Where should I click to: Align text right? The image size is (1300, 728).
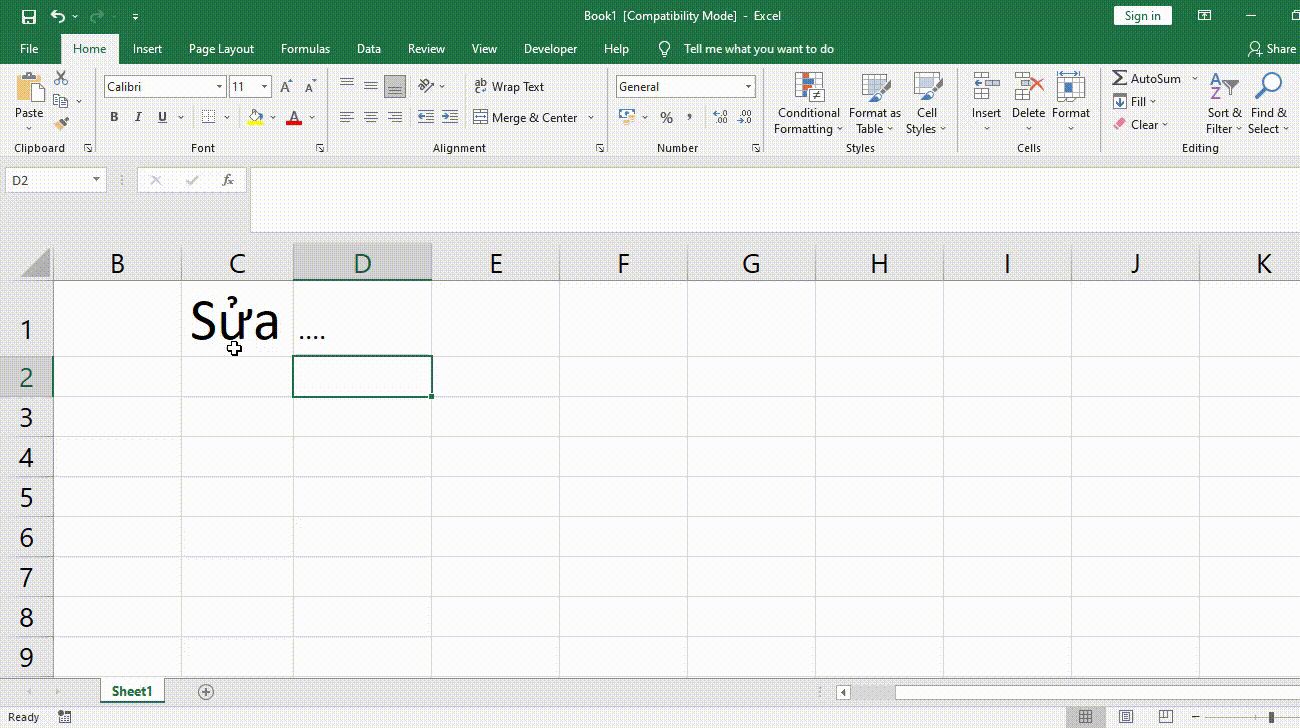[395, 117]
